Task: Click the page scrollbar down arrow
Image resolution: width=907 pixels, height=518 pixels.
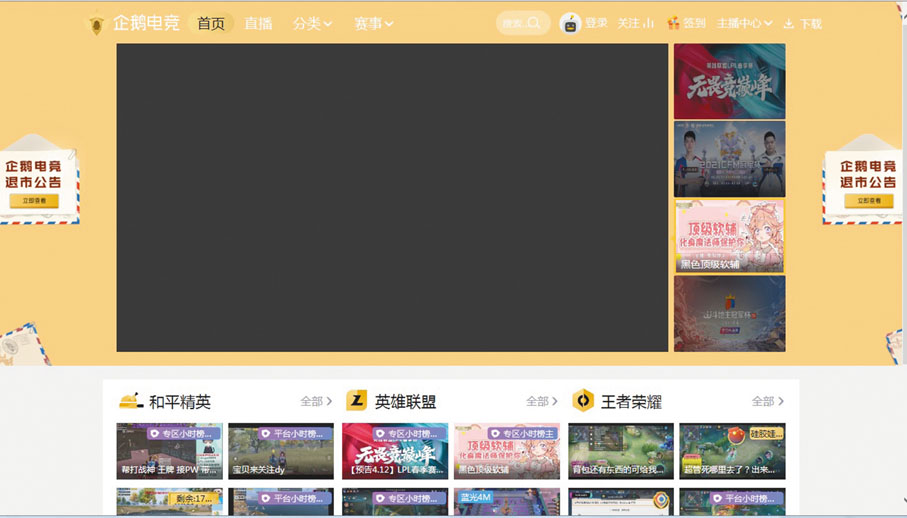Action: (903, 501)
